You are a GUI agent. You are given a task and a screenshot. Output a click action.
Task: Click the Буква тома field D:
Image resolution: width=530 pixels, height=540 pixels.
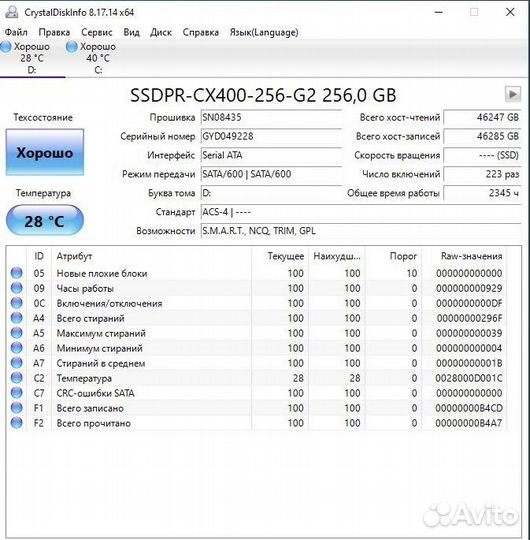click(271, 193)
